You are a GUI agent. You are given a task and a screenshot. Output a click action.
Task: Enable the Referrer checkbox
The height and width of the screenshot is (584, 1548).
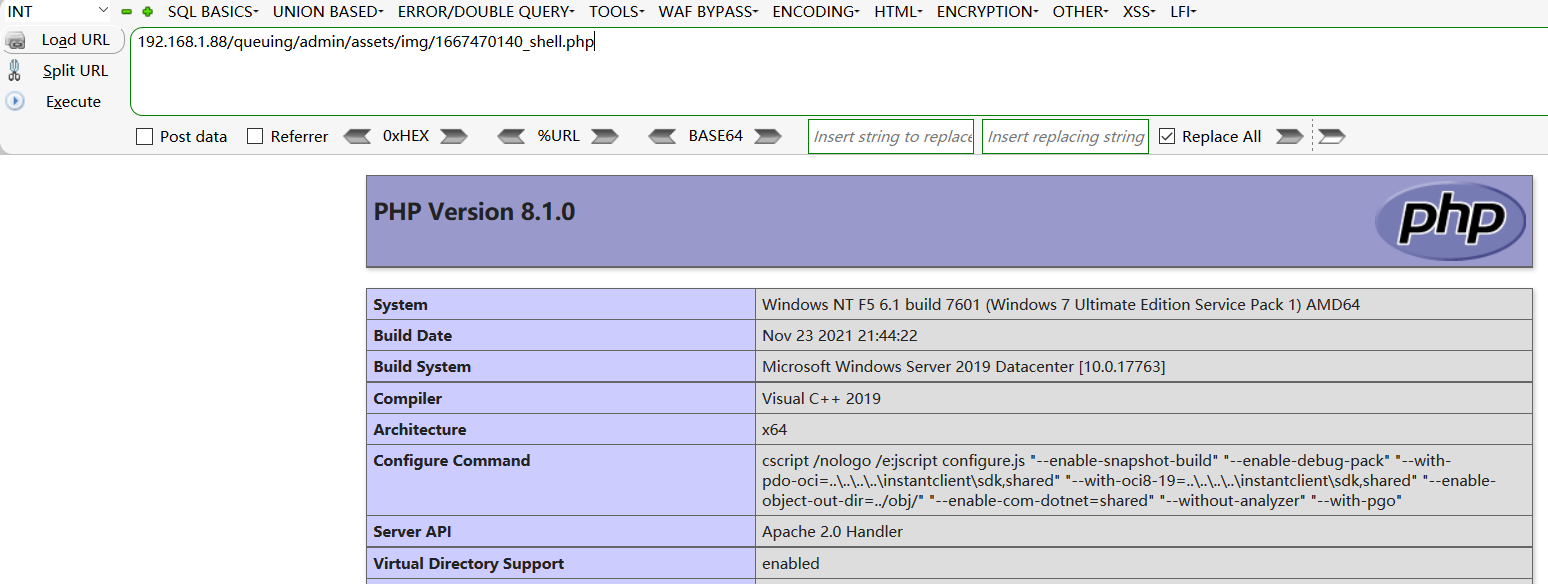(255, 136)
